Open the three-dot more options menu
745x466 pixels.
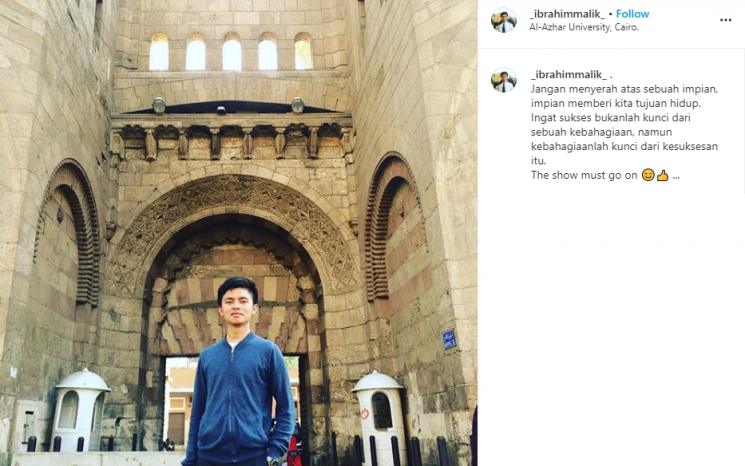[x=725, y=20]
